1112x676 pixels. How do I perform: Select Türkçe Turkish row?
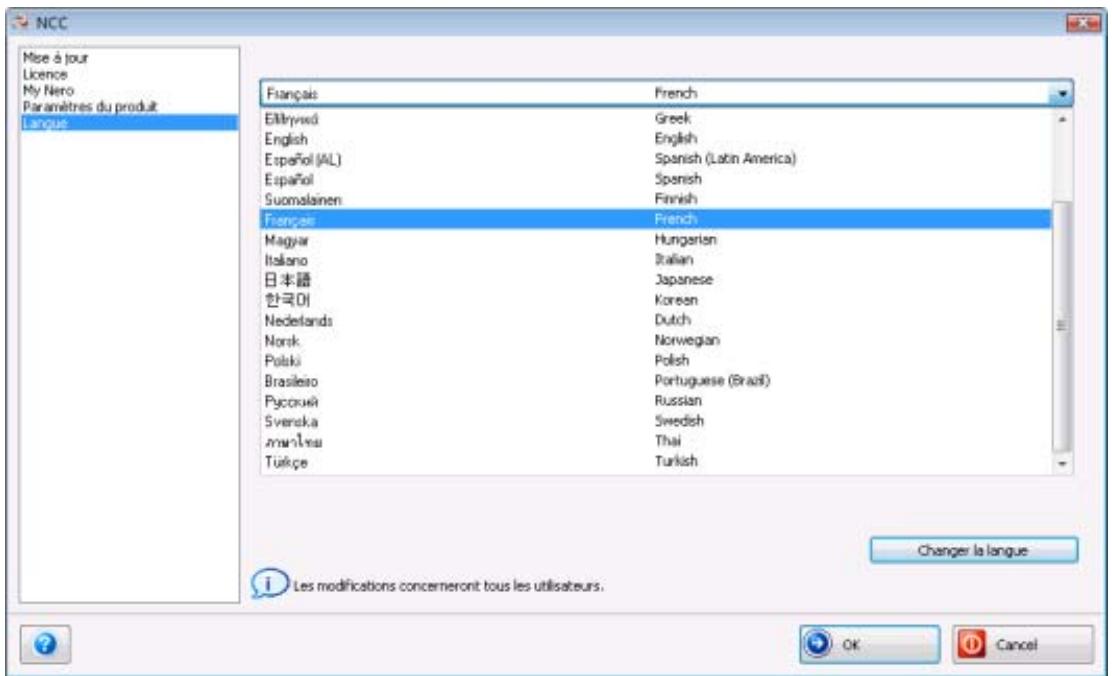point(656,462)
